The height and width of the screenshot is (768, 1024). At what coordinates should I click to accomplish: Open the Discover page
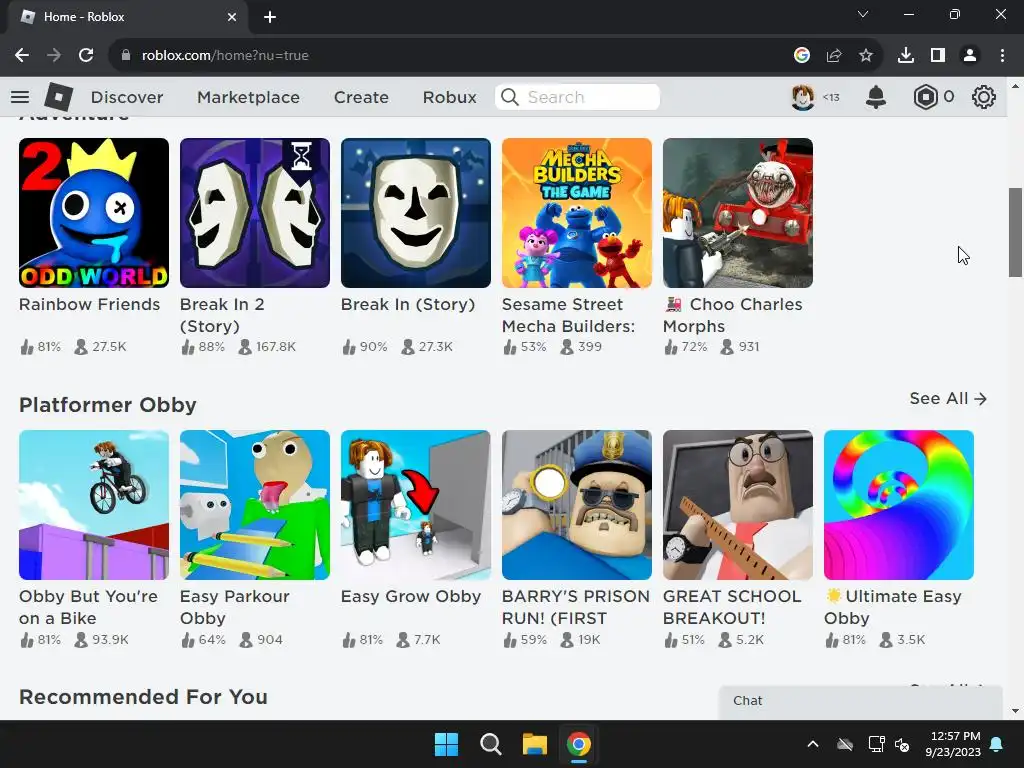(127, 97)
